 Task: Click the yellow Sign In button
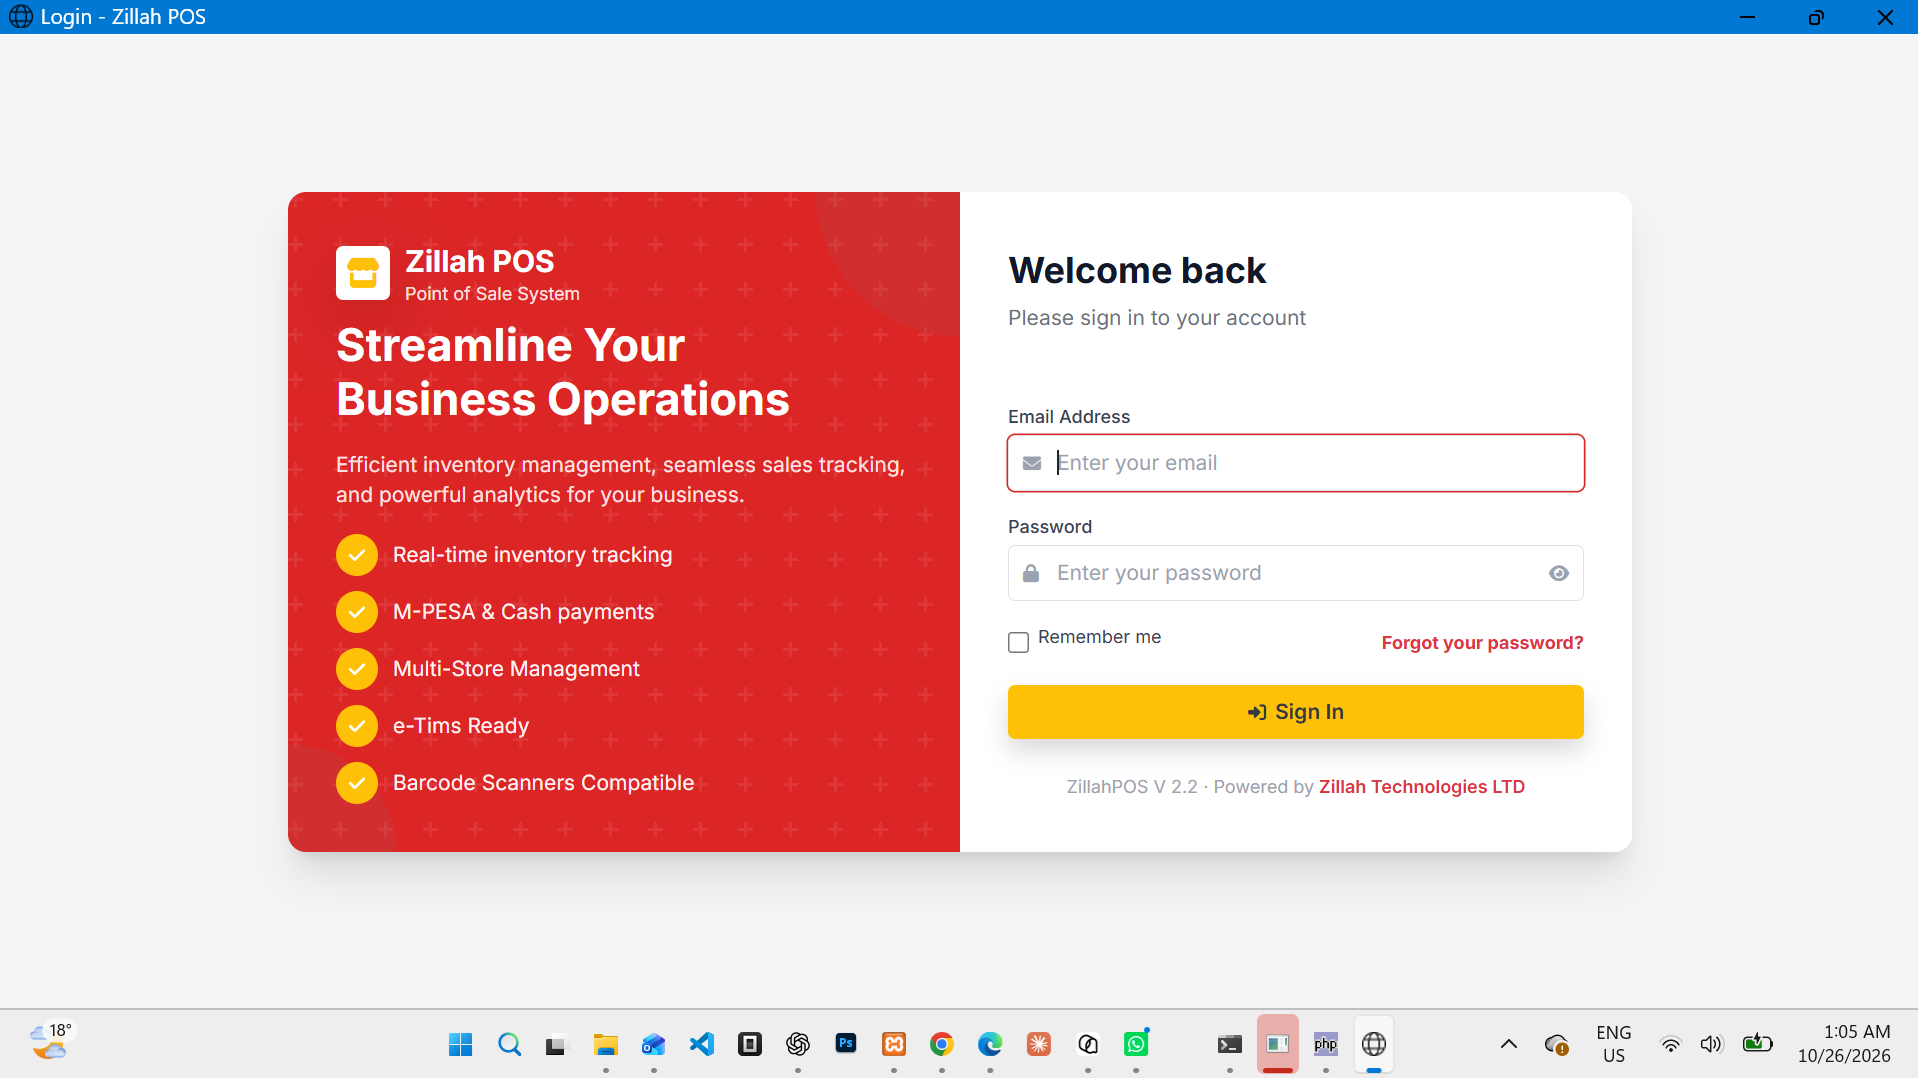(x=1295, y=712)
